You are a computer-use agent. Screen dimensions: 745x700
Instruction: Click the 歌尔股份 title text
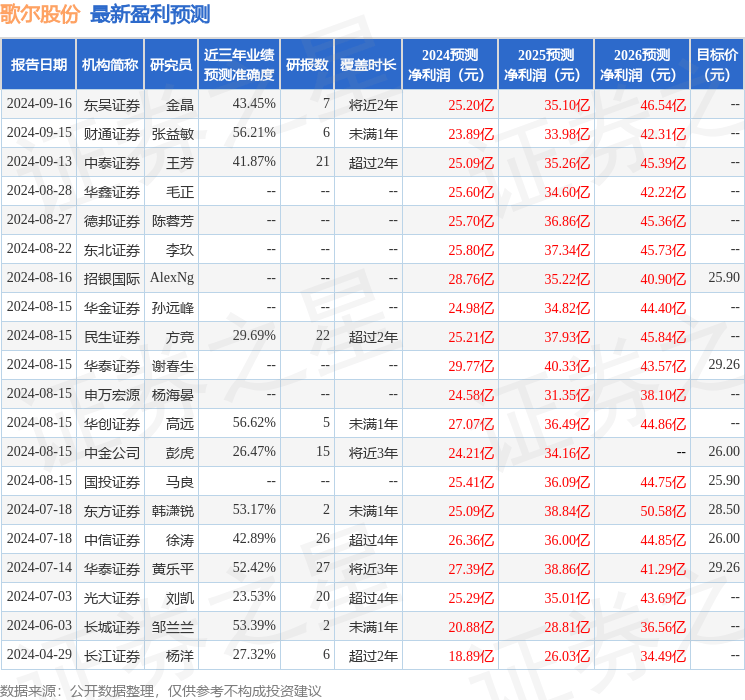coord(40,14)
